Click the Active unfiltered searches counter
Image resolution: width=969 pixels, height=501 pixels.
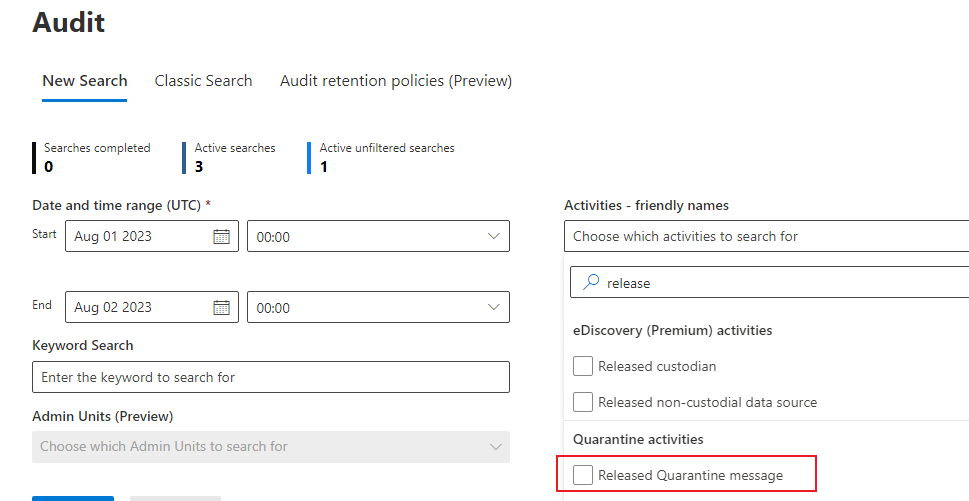point(386,157)
